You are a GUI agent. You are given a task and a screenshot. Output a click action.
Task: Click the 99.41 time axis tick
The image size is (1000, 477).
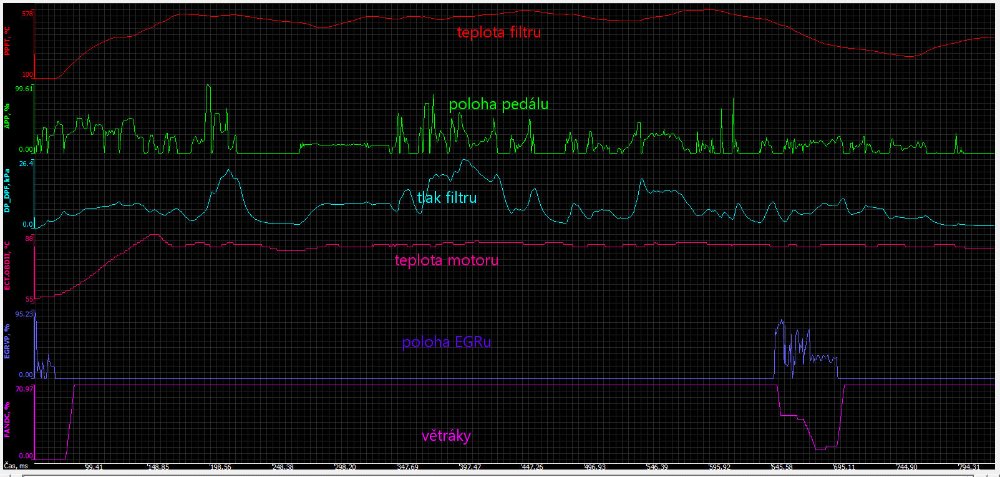(96, 466)
